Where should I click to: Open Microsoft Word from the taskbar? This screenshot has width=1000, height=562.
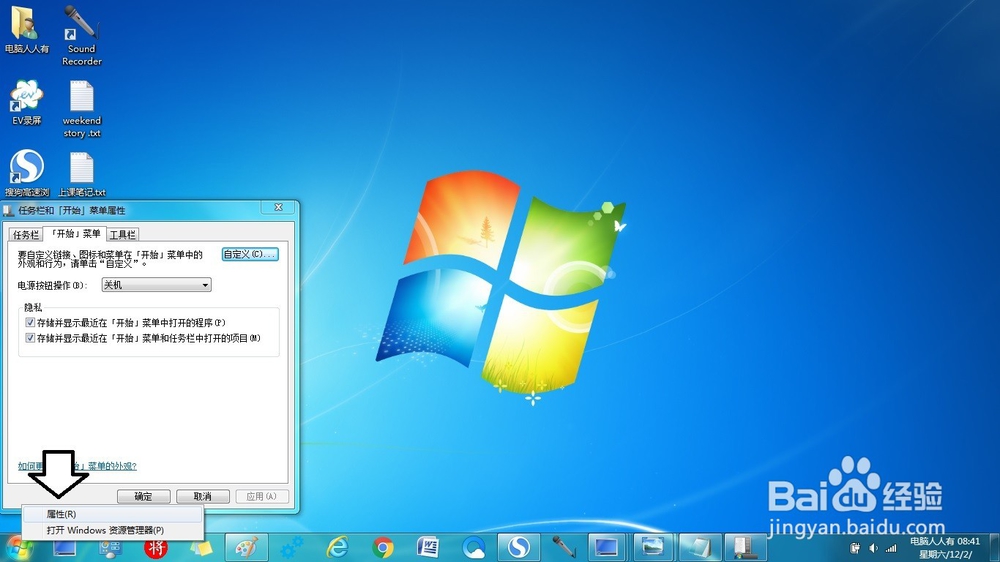429,547
